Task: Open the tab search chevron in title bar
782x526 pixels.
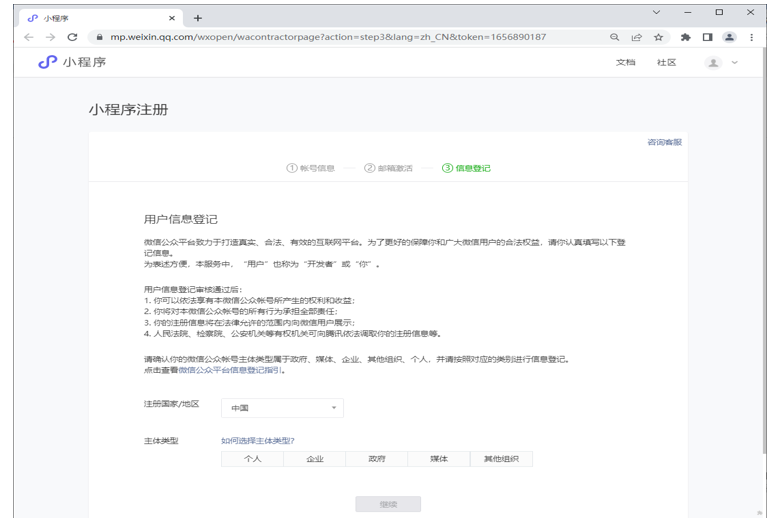Action: (x=656, y=12)
